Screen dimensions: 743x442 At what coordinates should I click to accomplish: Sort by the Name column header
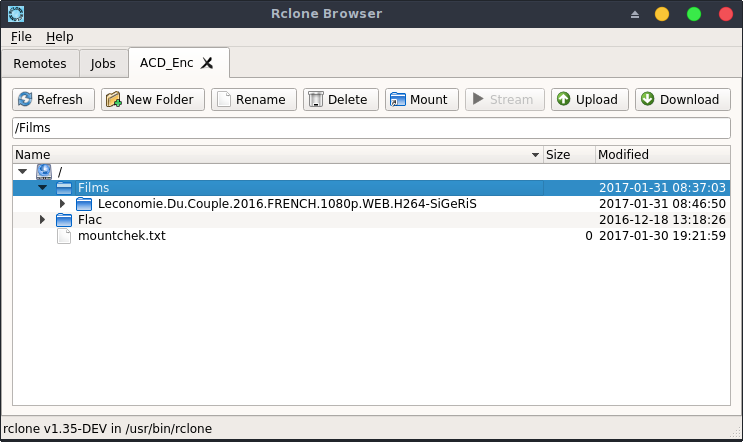pos(278,154)
